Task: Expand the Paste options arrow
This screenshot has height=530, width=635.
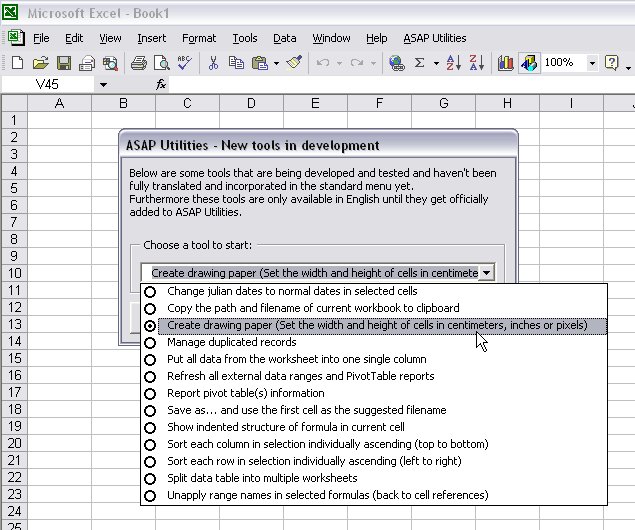Action: [x=276, y=63]
